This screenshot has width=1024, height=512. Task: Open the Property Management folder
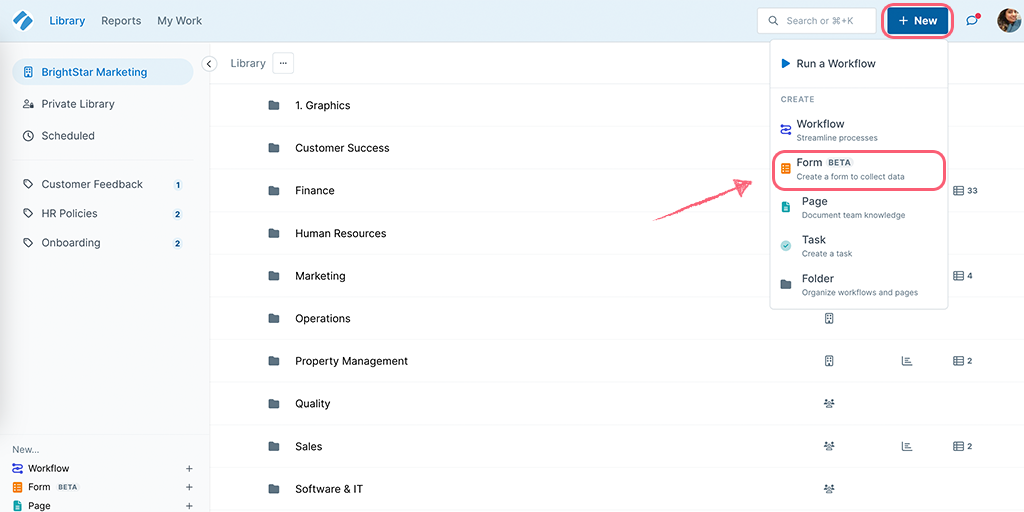click(x=351, y=361)
